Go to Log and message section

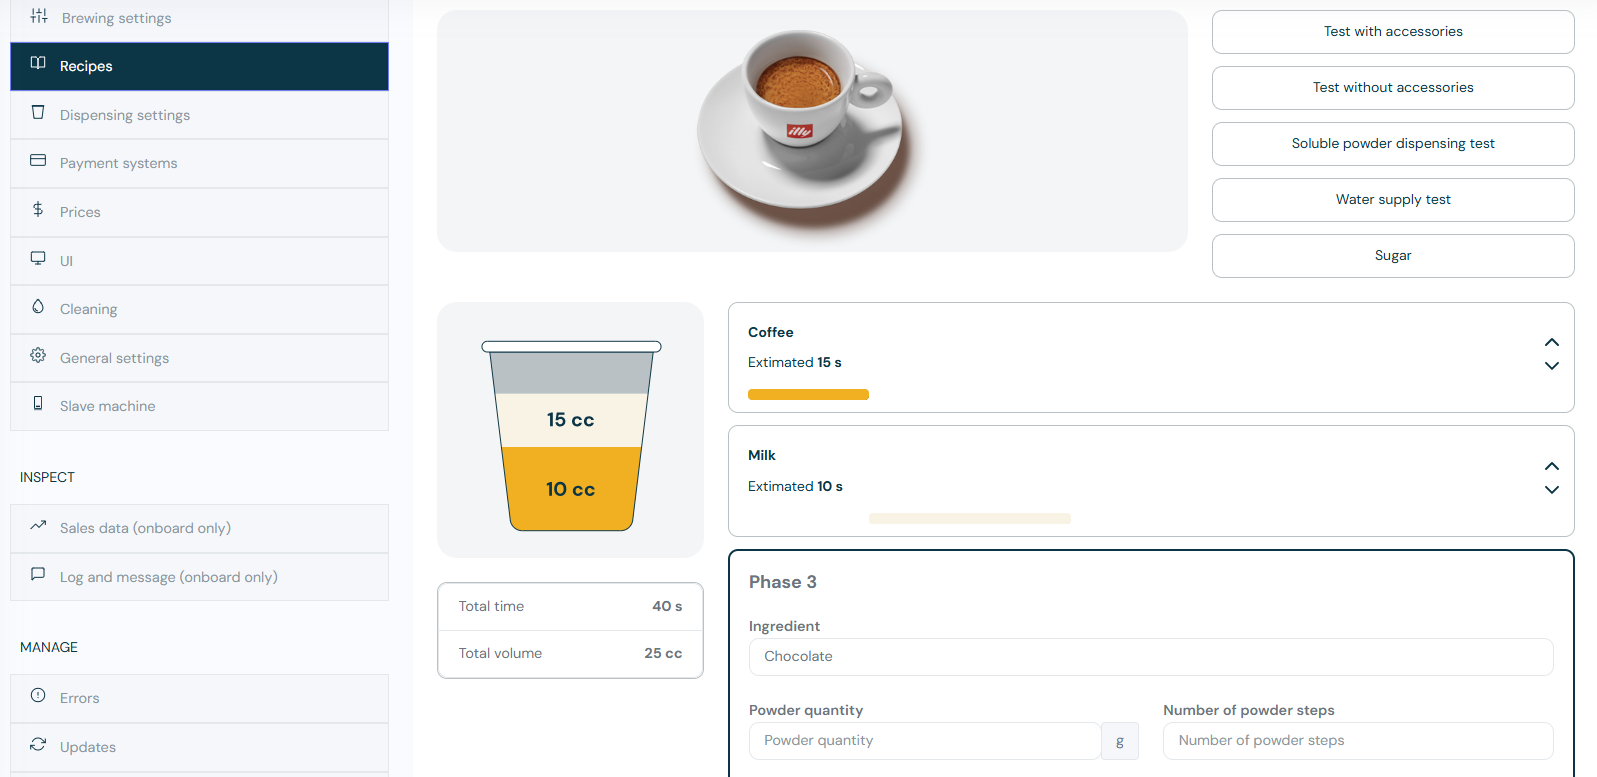point(168,577)
